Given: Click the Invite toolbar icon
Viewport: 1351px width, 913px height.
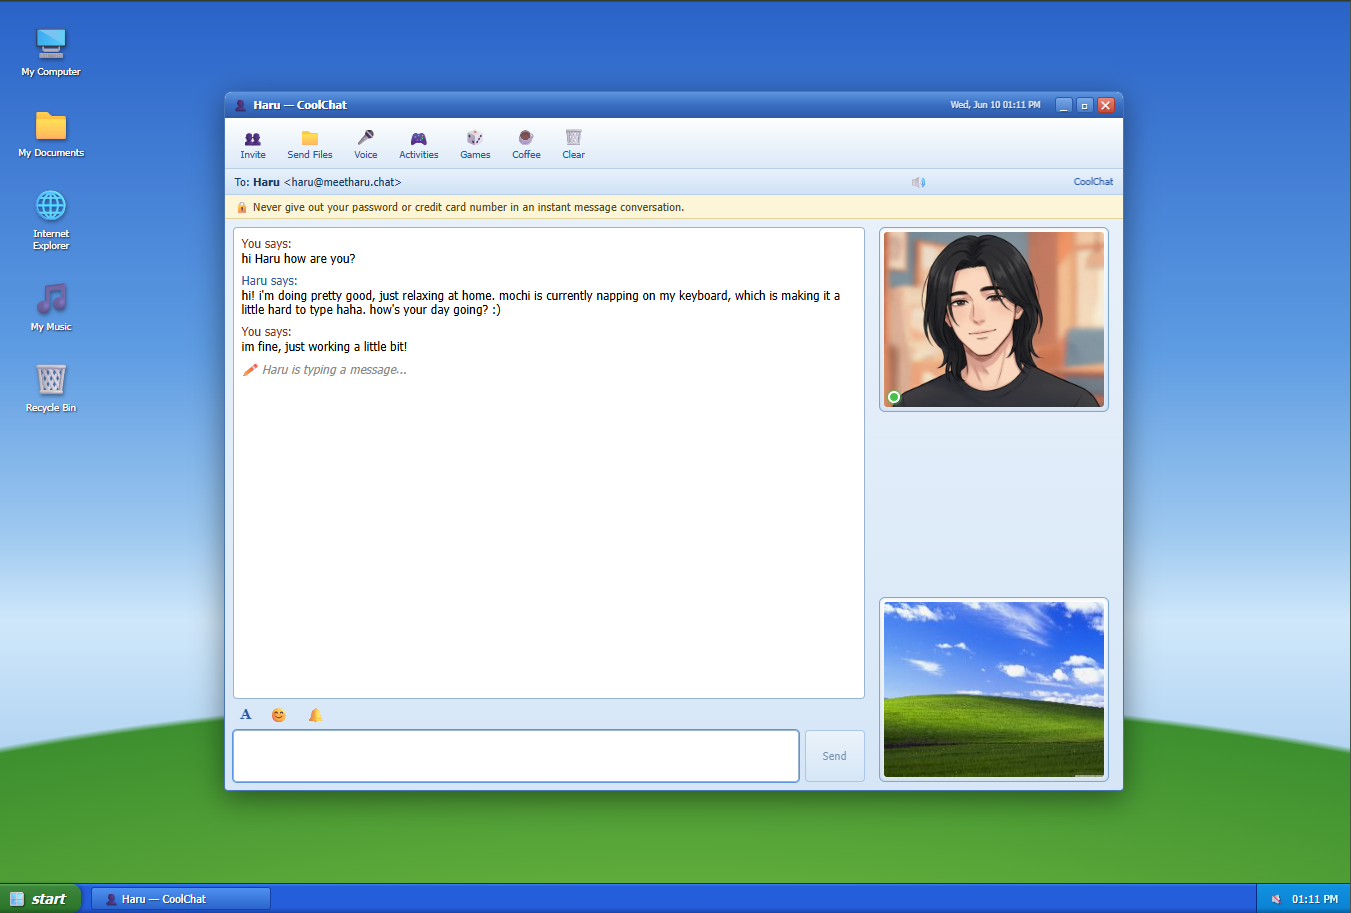Looking at the screenshot, I should (x=253, y=144).
